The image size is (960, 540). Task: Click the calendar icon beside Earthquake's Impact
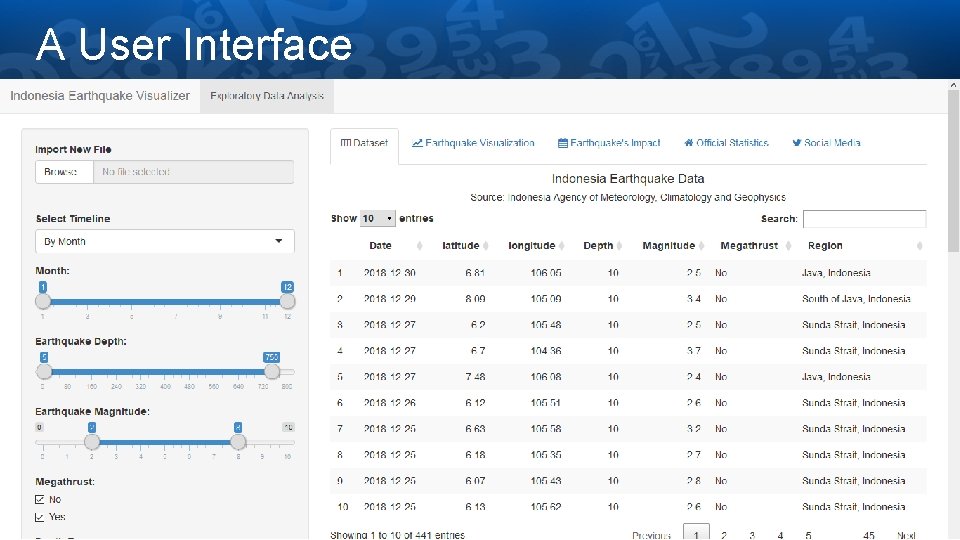pyautogui.click(x=563, y=143)
